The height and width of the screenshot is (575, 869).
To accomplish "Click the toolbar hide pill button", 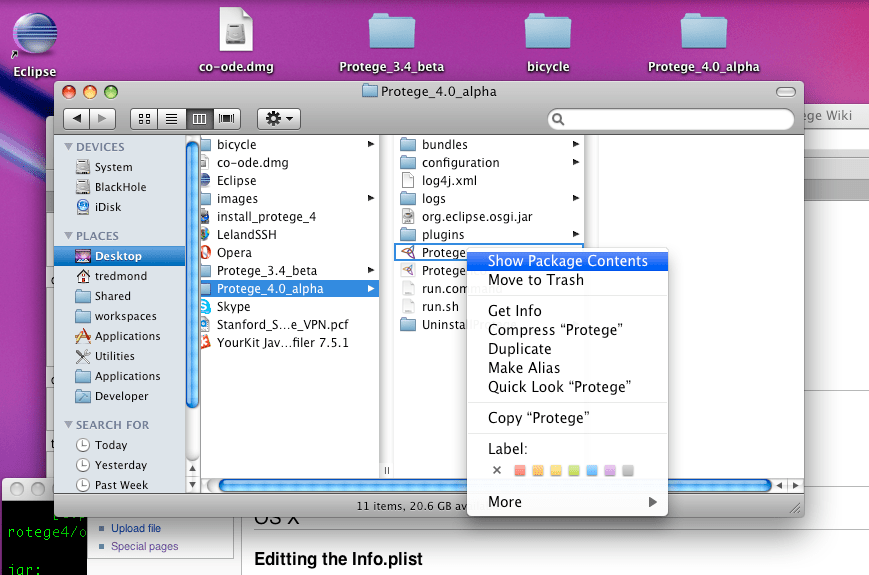I will [786, 92].
